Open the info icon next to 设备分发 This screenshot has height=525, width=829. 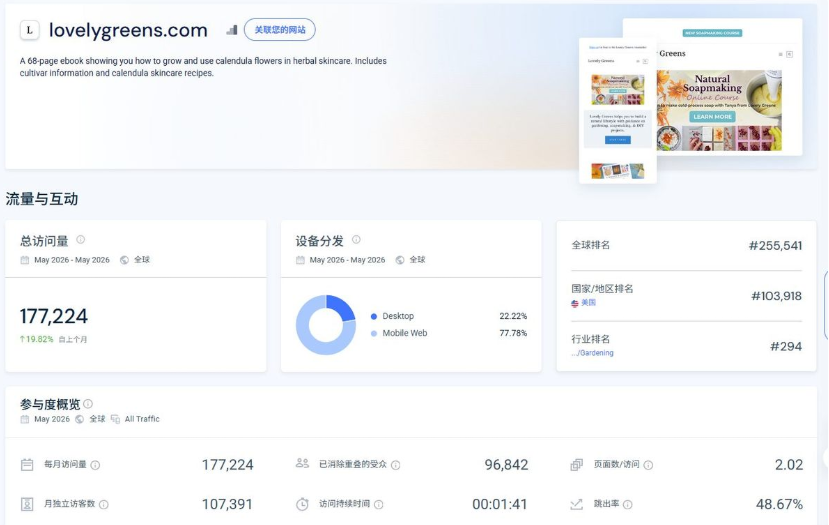click(356, 240)
